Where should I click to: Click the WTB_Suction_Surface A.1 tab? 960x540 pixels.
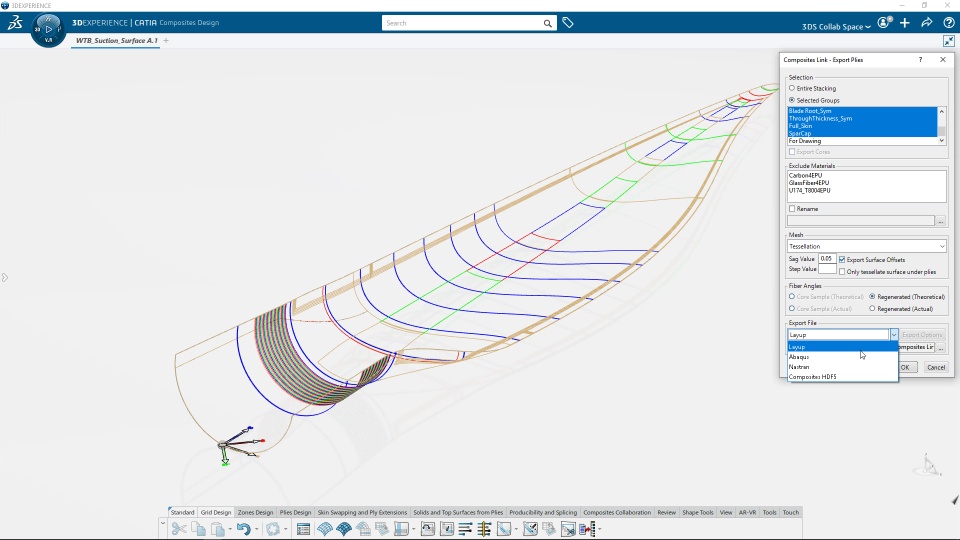pos(116,40)
